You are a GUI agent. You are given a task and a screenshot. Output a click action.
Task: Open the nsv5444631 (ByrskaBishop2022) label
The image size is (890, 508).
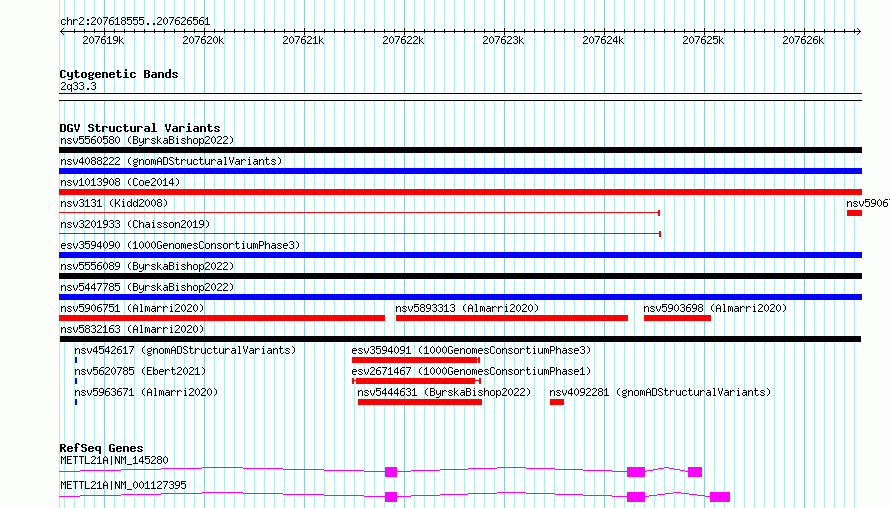(x=444, y=392)
